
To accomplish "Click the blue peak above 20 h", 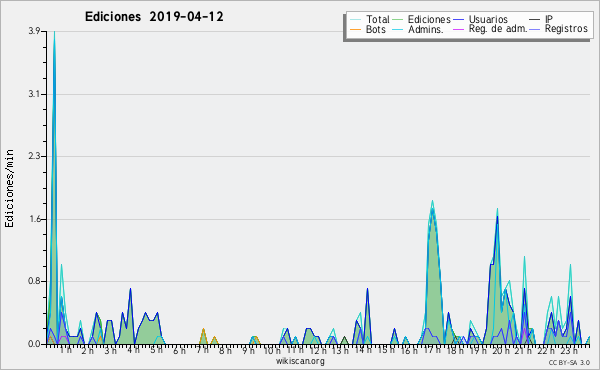I will click(497, 217).
